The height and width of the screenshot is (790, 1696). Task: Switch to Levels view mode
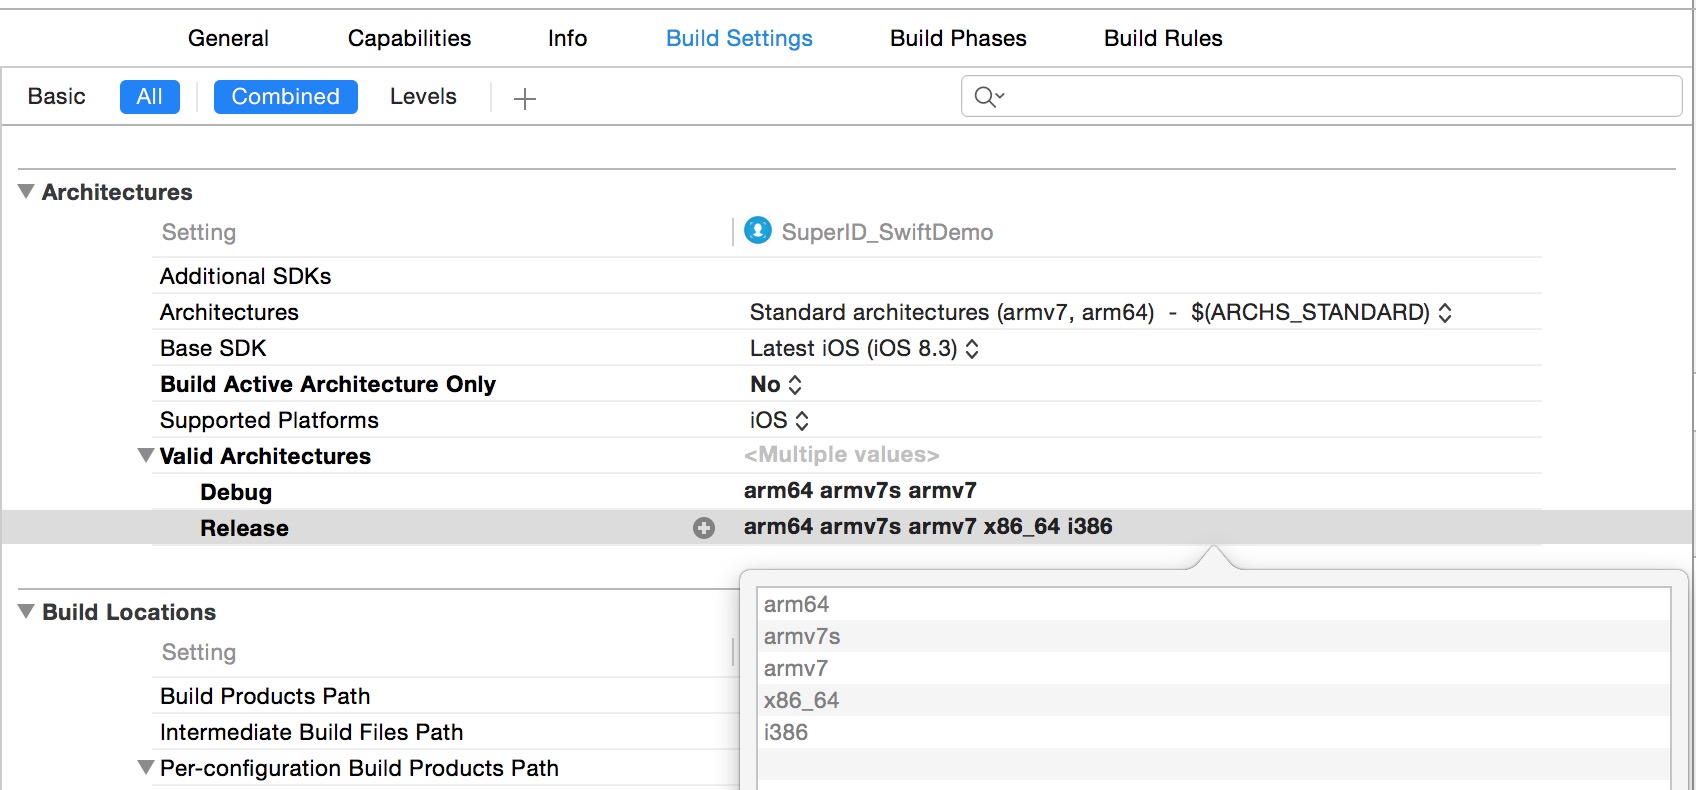pos(423,97)
